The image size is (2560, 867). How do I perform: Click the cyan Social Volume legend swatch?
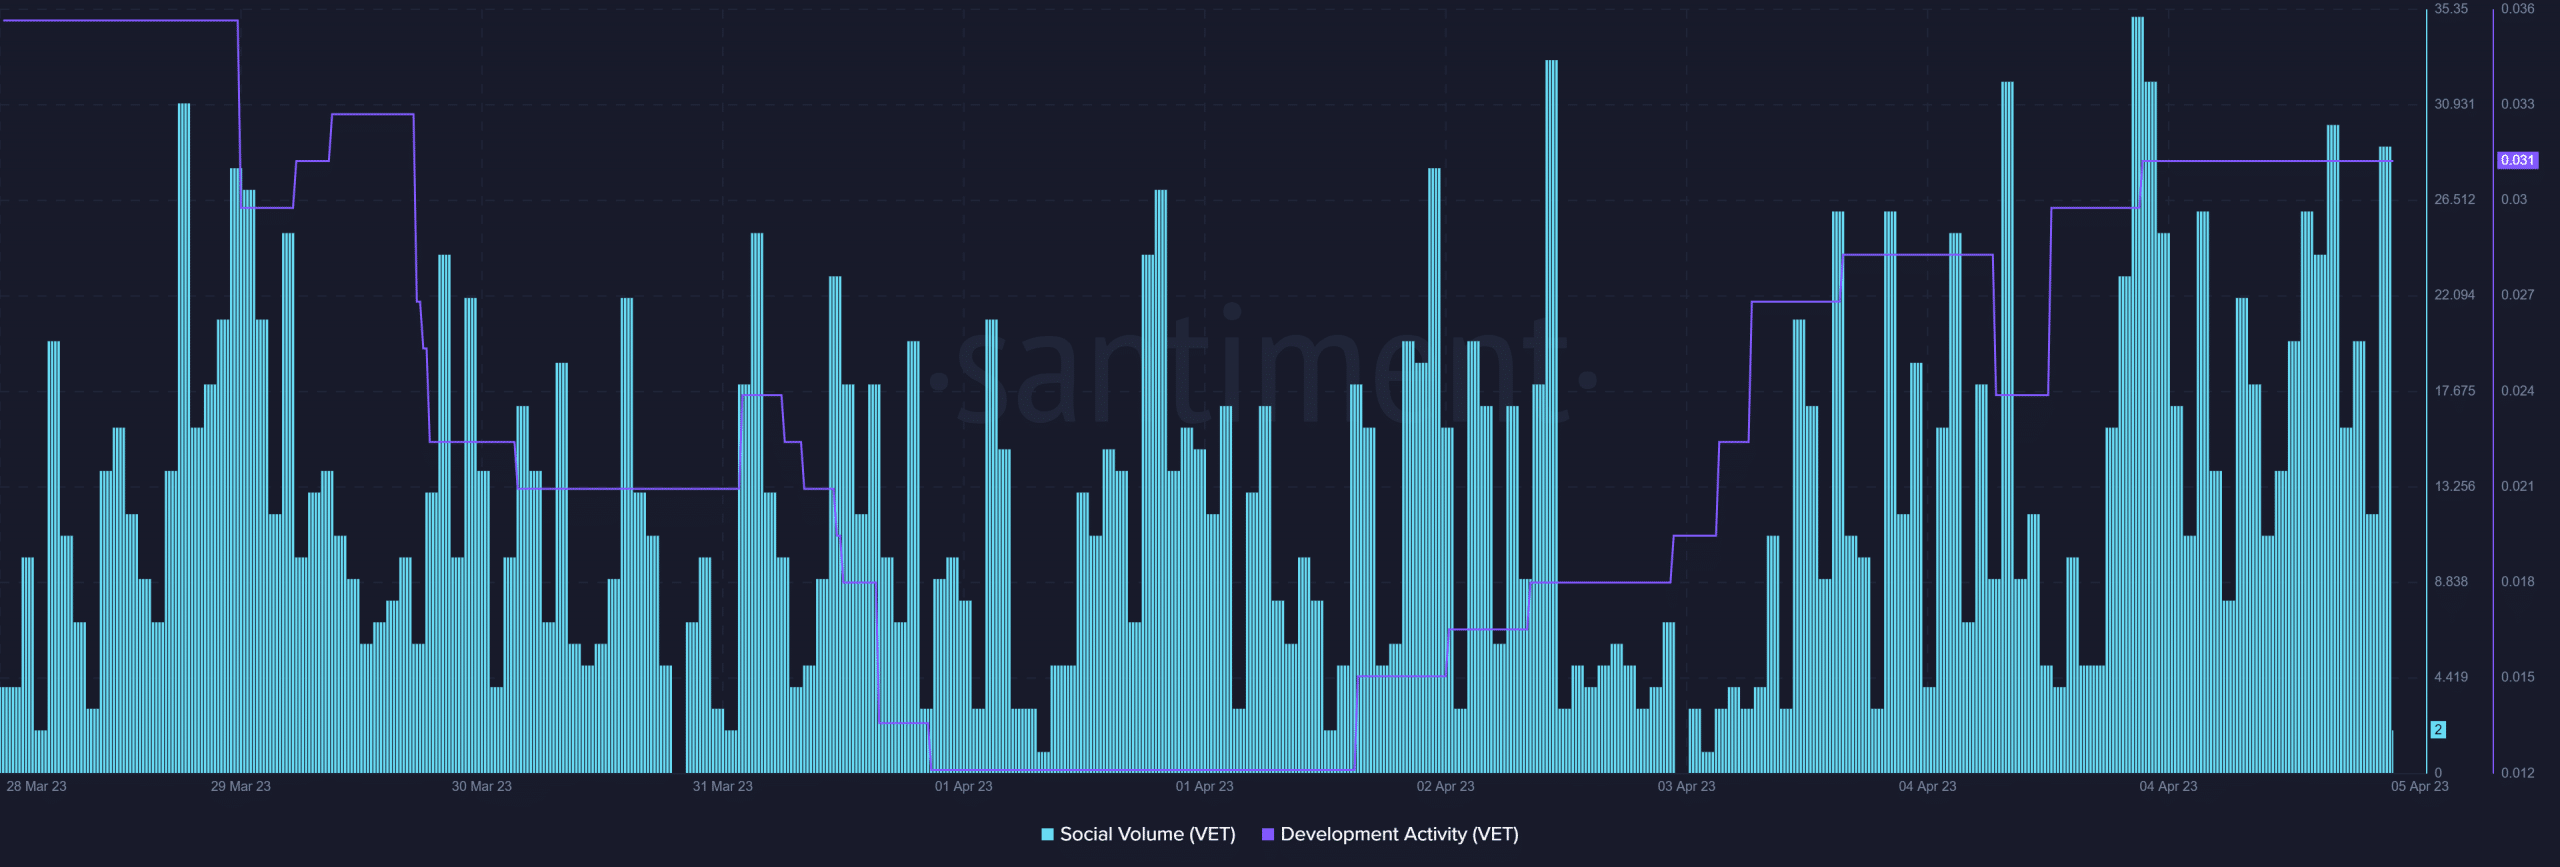coord(1047,834)
